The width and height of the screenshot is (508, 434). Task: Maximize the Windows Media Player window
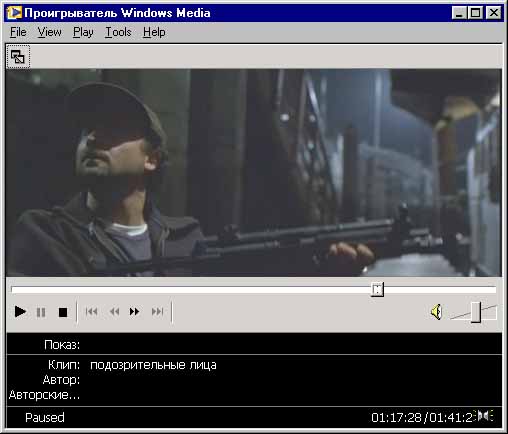[x=475, y=13]
